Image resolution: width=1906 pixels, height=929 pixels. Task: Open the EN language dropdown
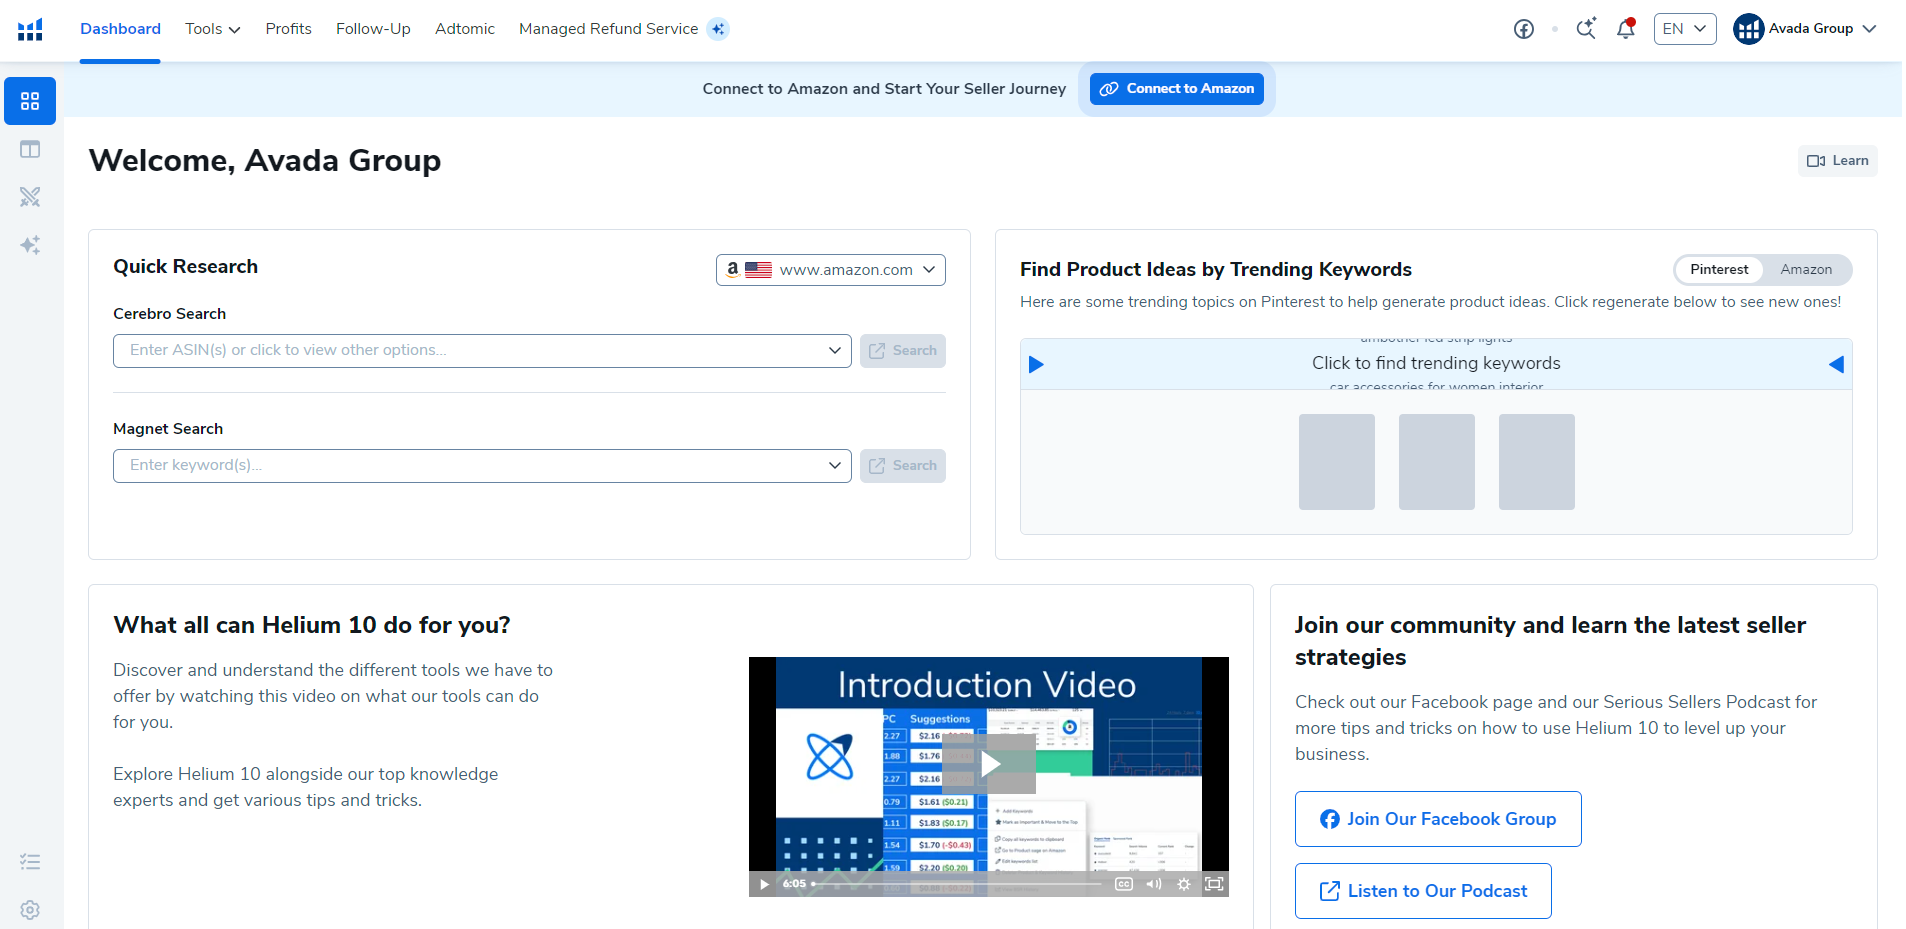click(x=1685, y=29)
